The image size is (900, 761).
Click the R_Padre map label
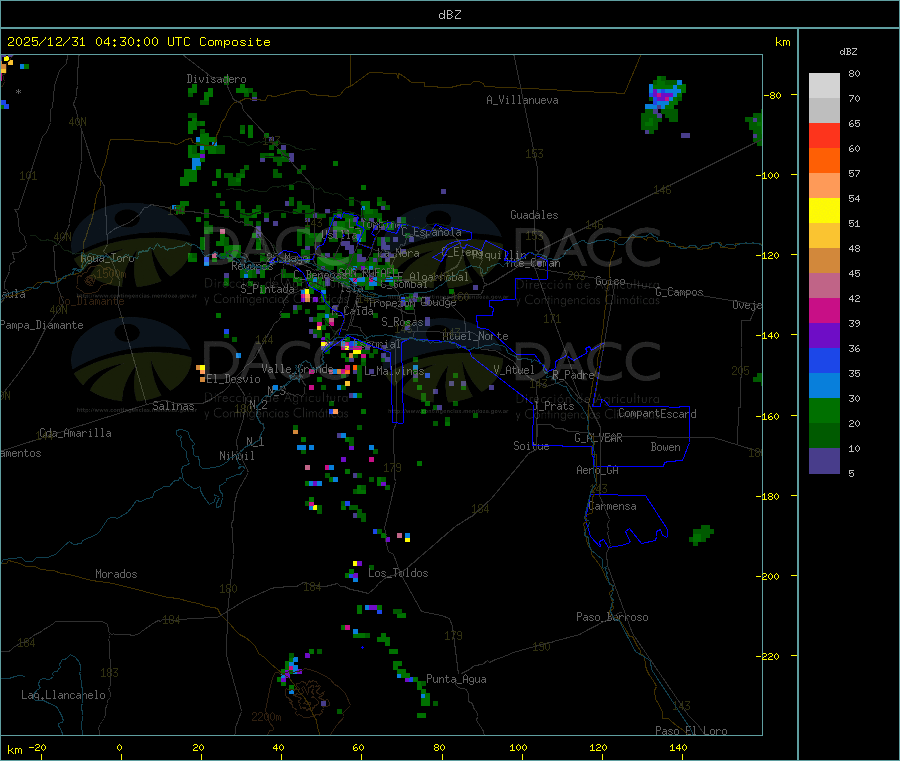pos(573,375)
